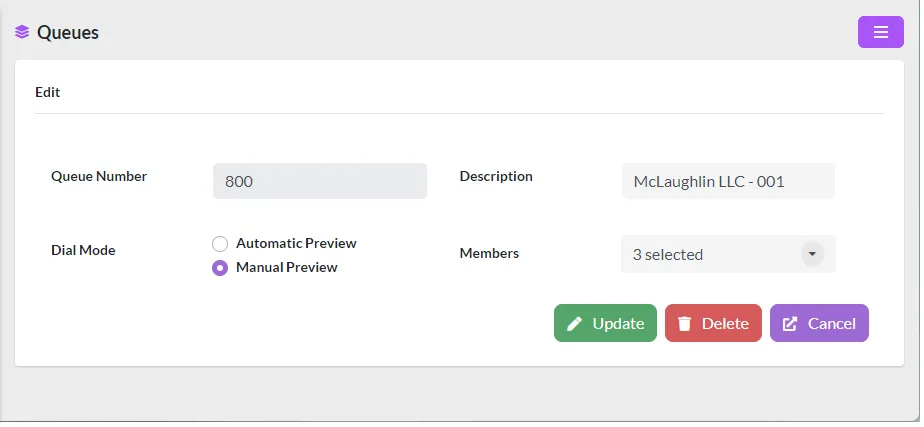Viewport: 924px width, 427px height.
Task: Select Automatic Preview dial mode
Action: point(220,243)
